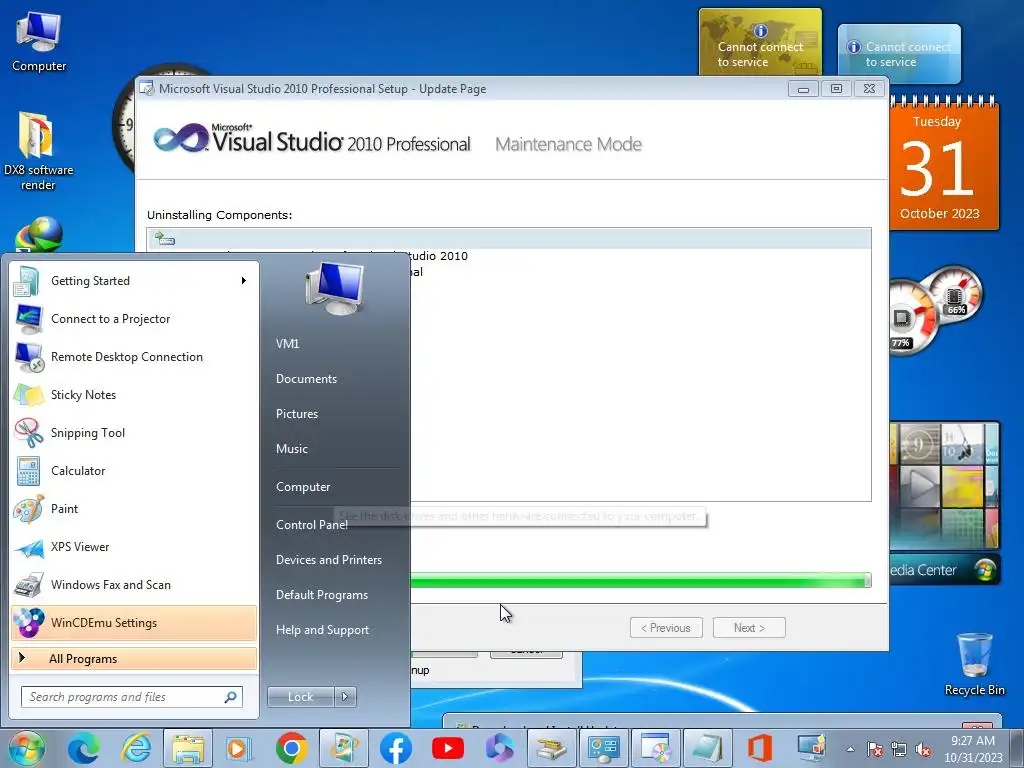This screenshot has width=1024, height=768.
Task: Click the muted volume tray icon
Action: [923, 749]
